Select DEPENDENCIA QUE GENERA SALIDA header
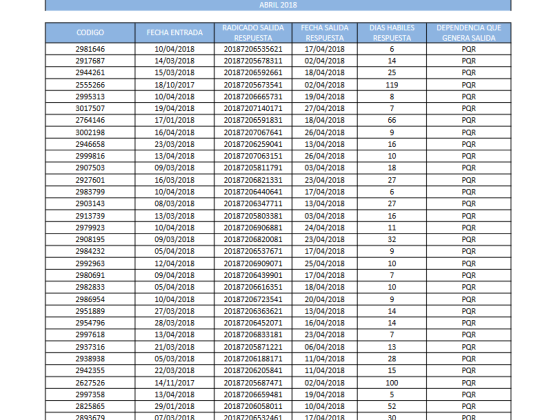The width and height of the screenshot is (560, 420). click(x=469, y=32)
